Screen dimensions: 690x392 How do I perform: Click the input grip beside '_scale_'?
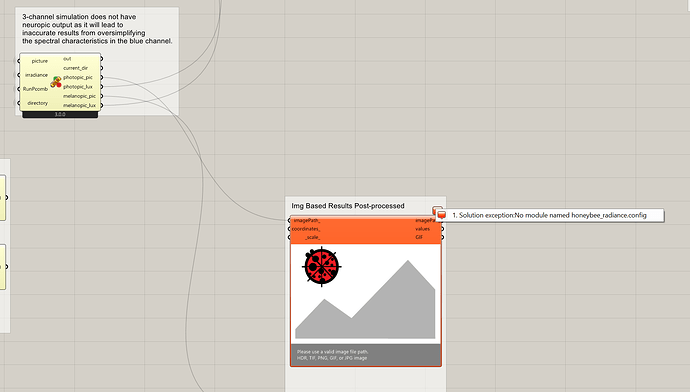click(290, 237)
